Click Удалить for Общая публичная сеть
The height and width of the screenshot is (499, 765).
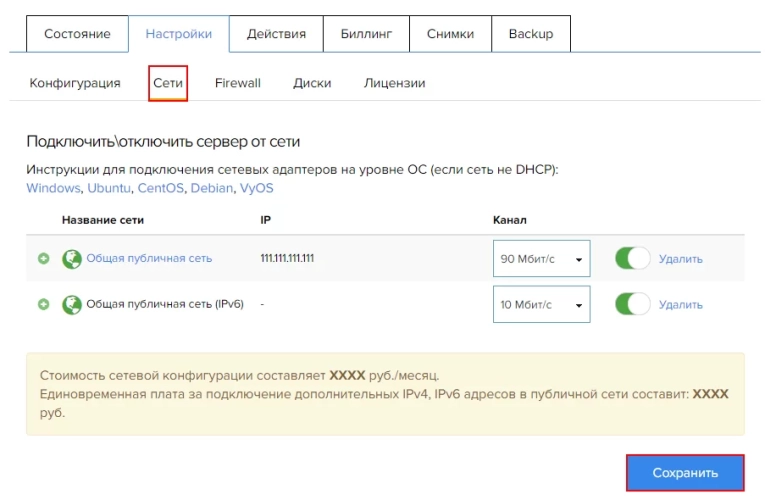[681, 259]
